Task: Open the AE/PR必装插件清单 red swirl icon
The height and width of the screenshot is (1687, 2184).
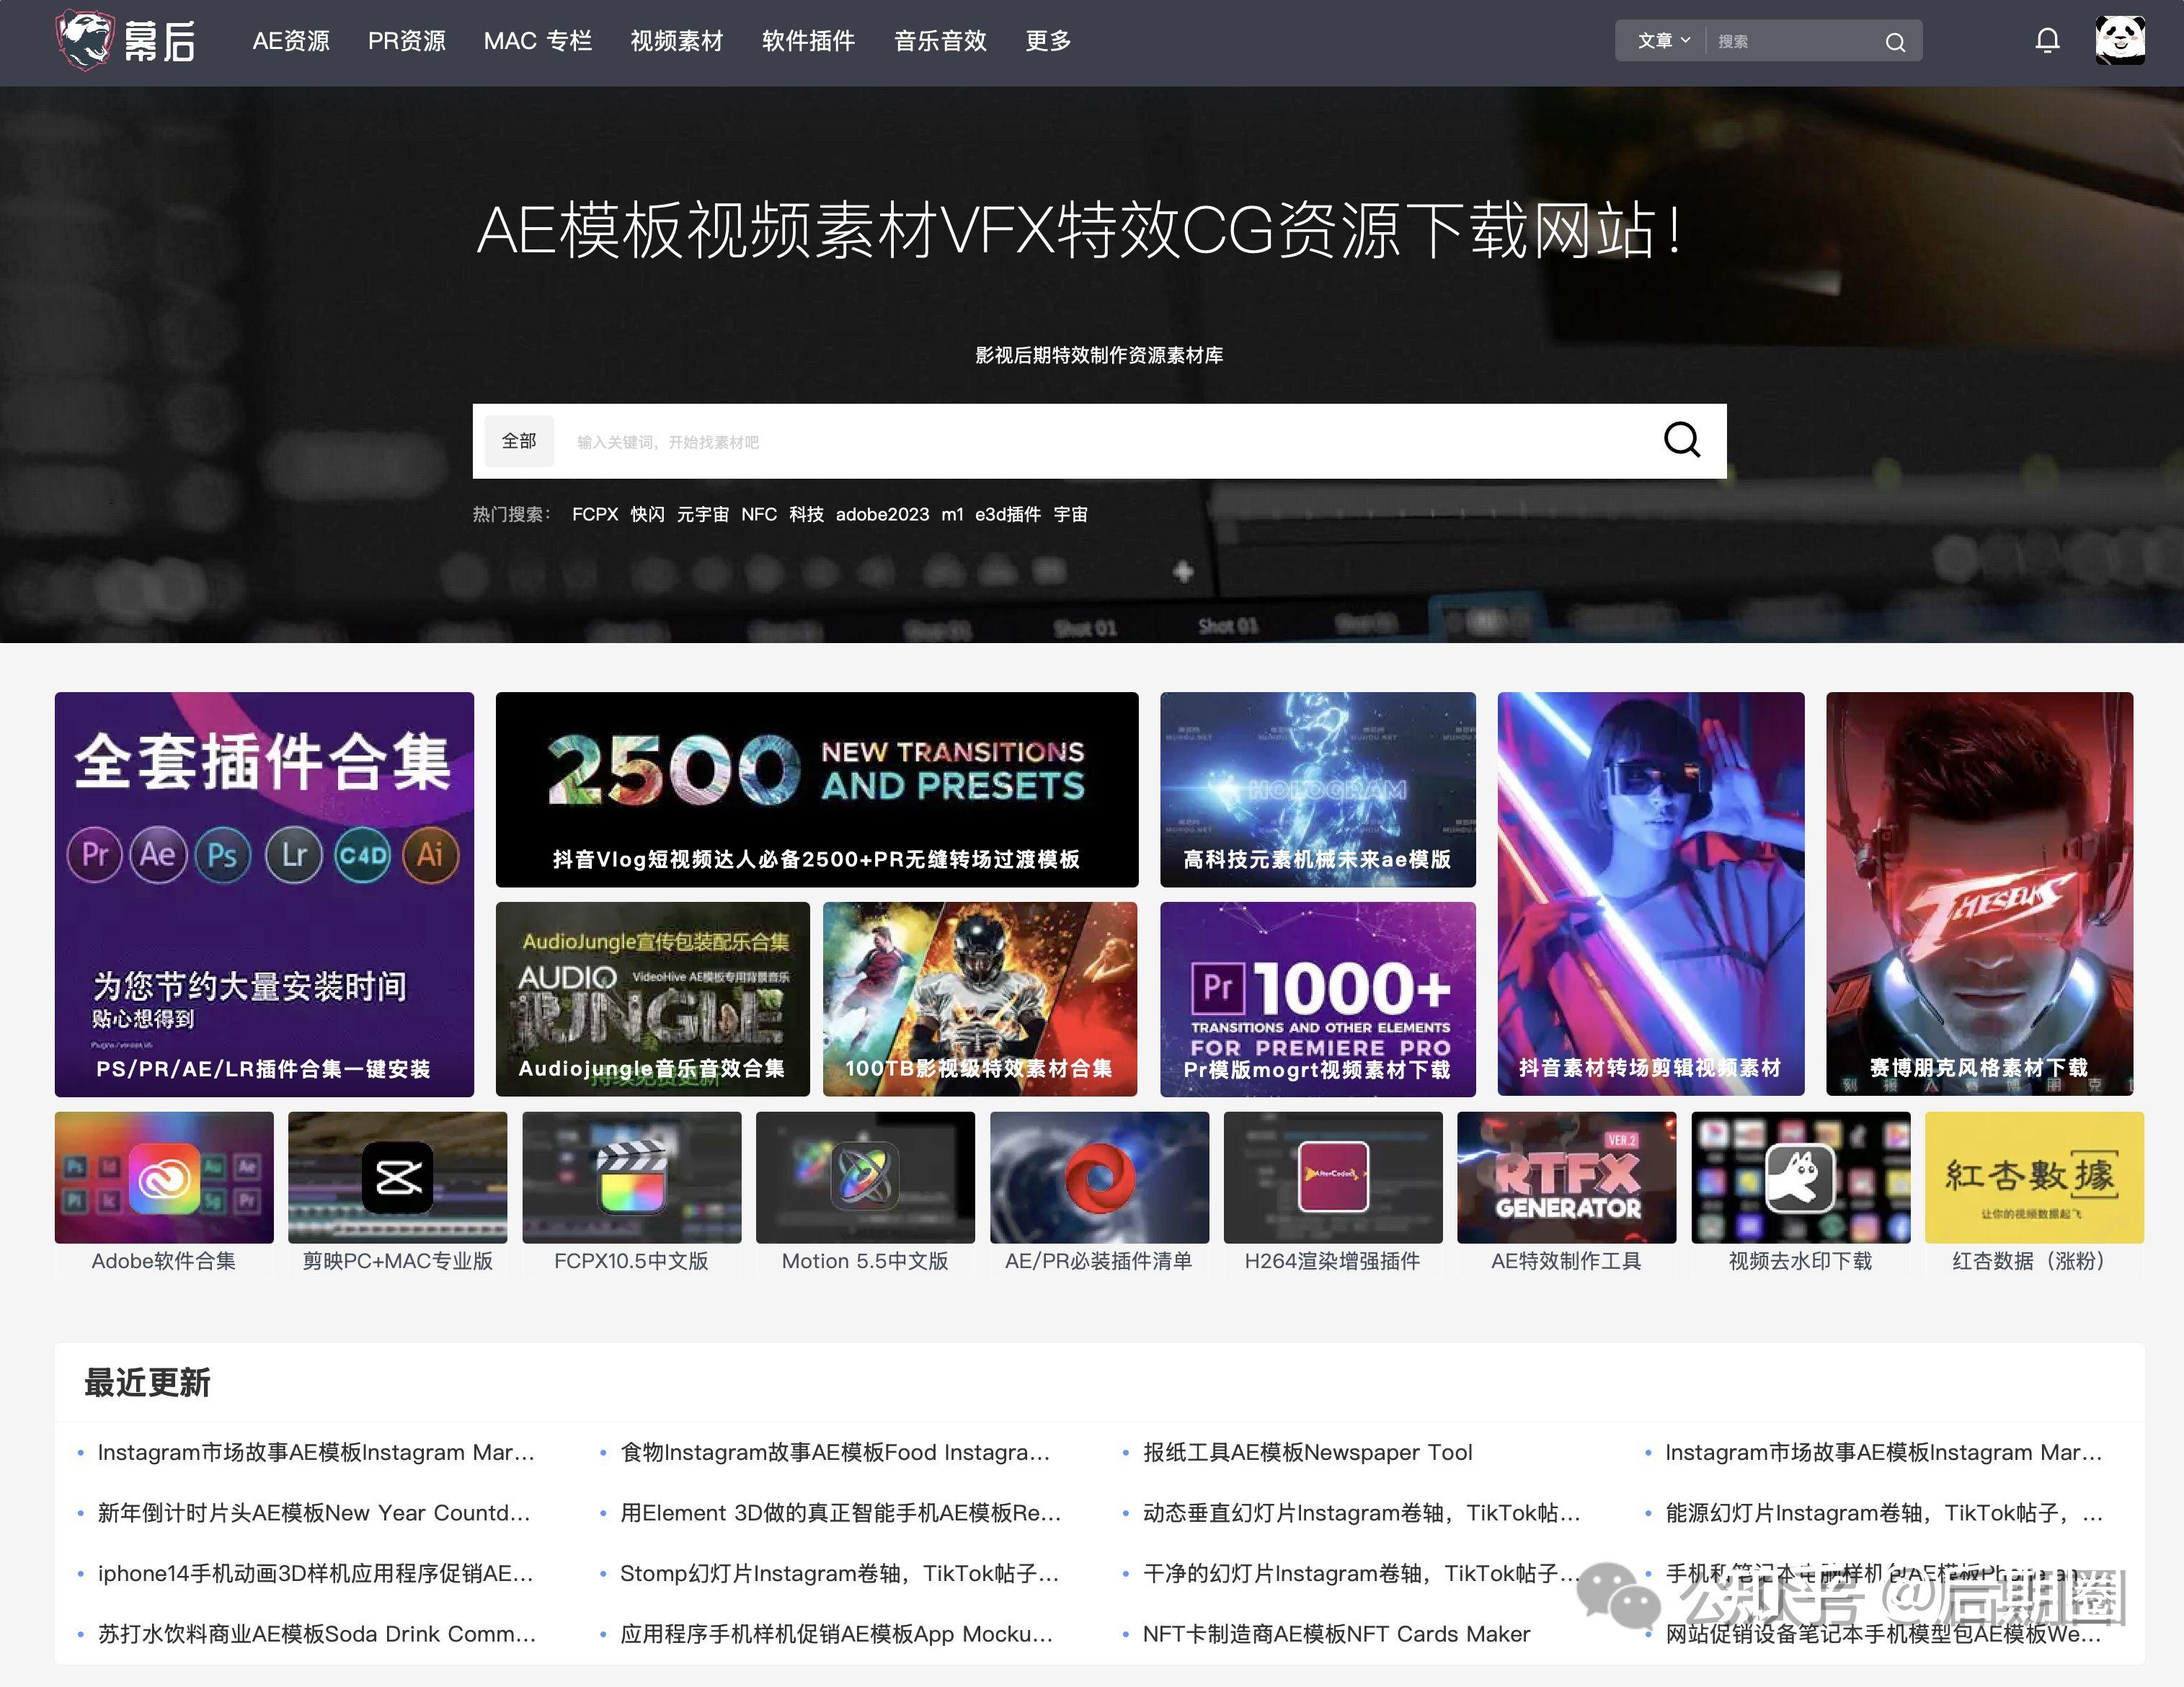Action: (1099, 1177)
